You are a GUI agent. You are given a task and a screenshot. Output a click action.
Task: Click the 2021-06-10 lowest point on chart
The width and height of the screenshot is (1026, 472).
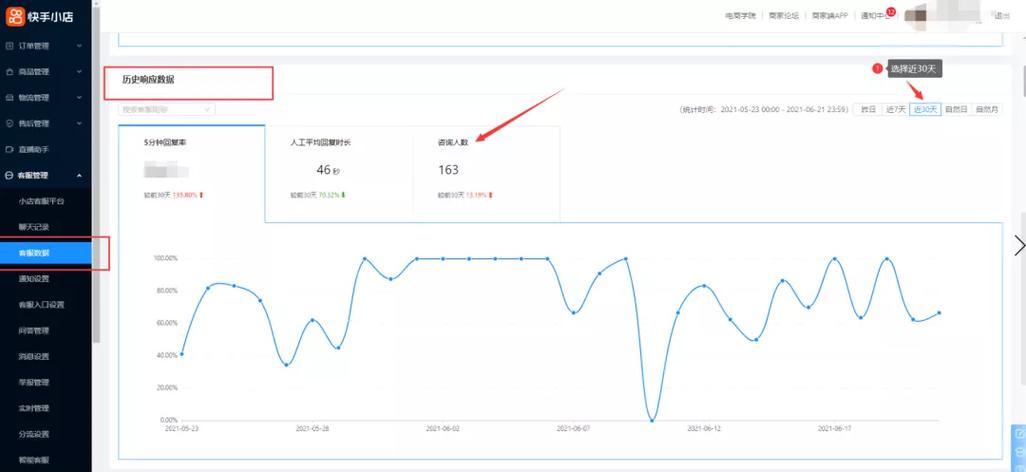651,420
